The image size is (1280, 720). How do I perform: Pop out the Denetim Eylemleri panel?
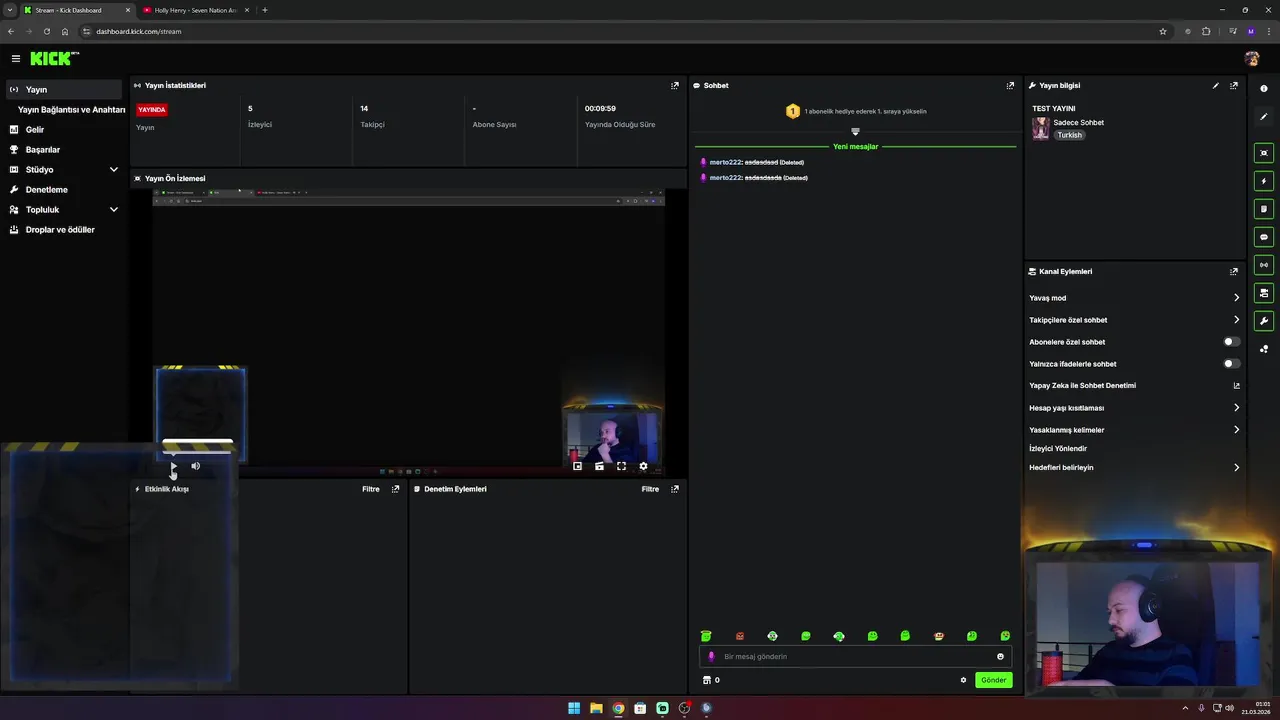[675, 489]
